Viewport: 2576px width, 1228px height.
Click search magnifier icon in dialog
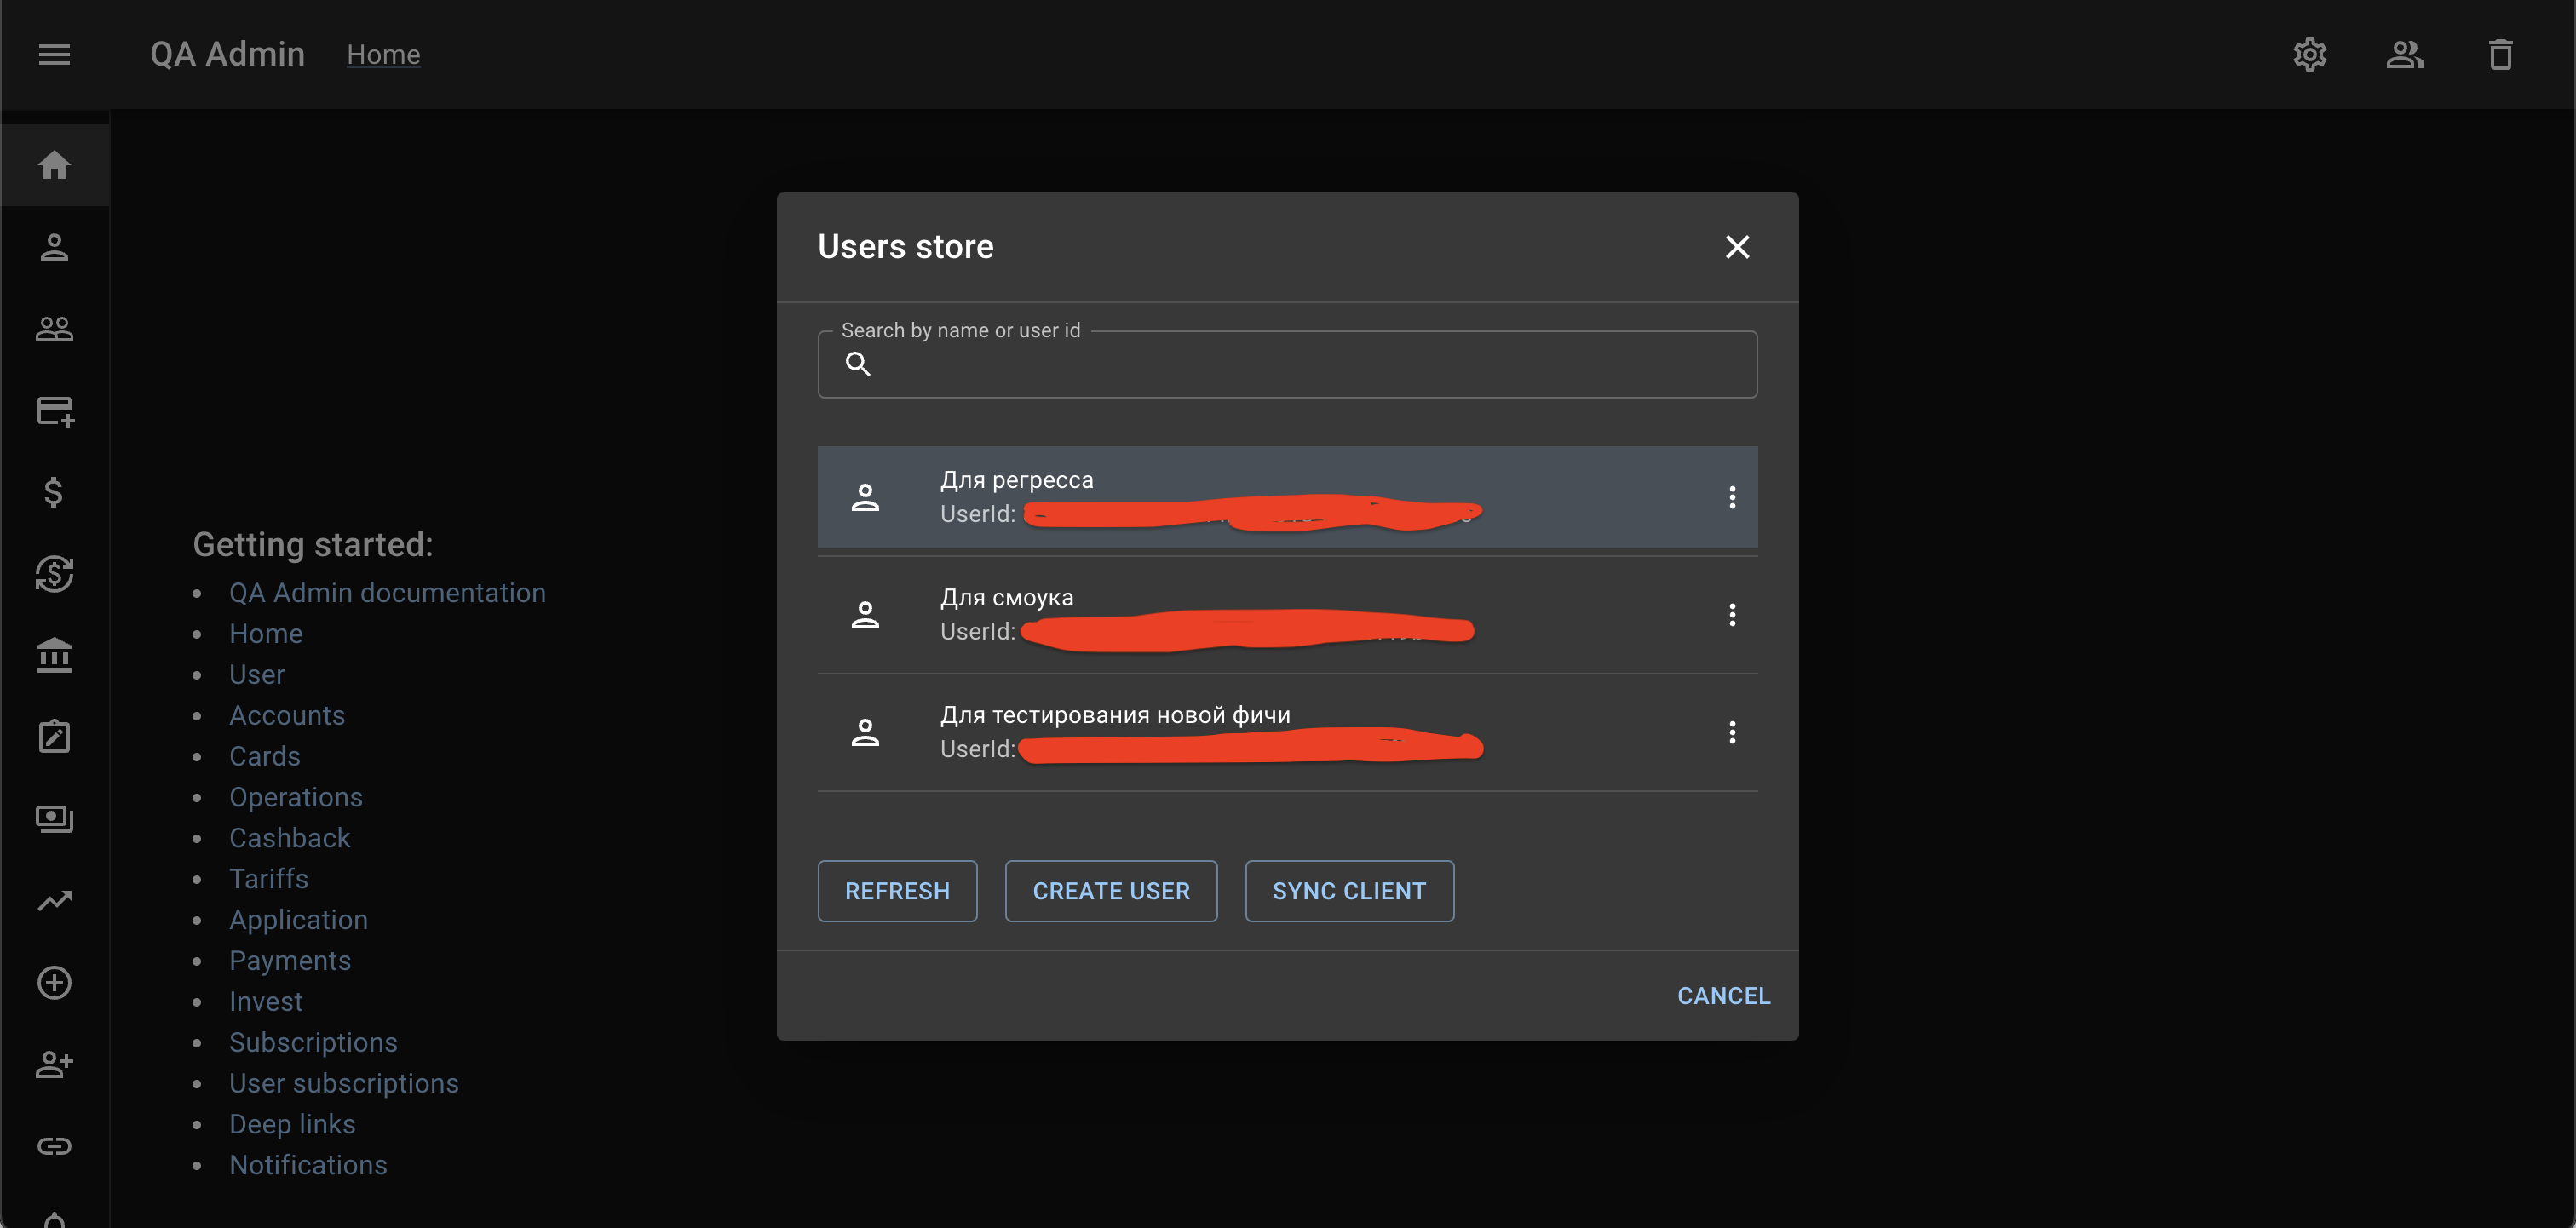tap(858, 364)
